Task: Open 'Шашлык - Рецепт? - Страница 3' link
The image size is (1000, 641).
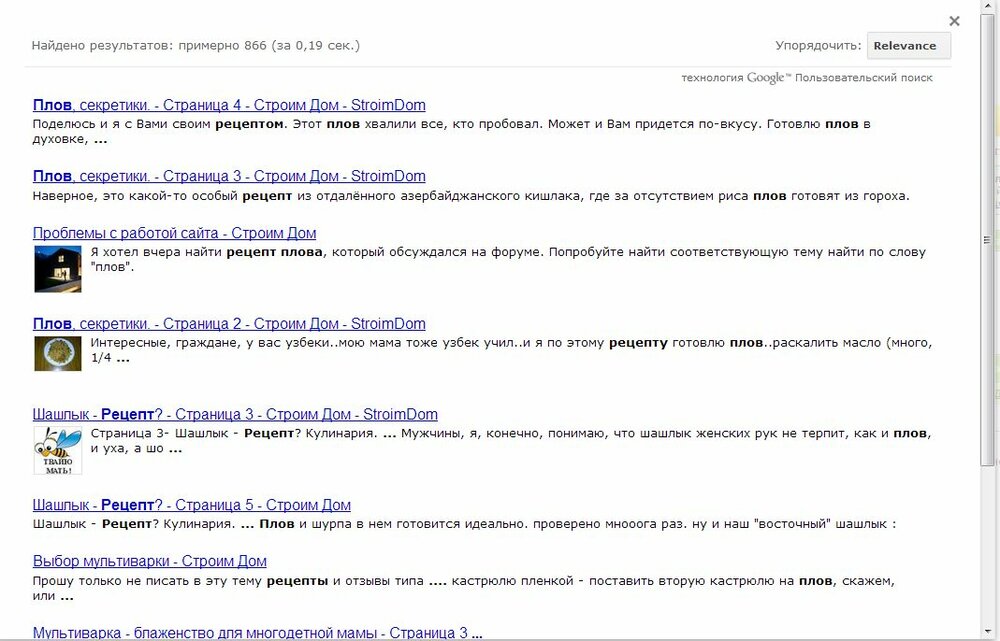Action: click(235, 414)
